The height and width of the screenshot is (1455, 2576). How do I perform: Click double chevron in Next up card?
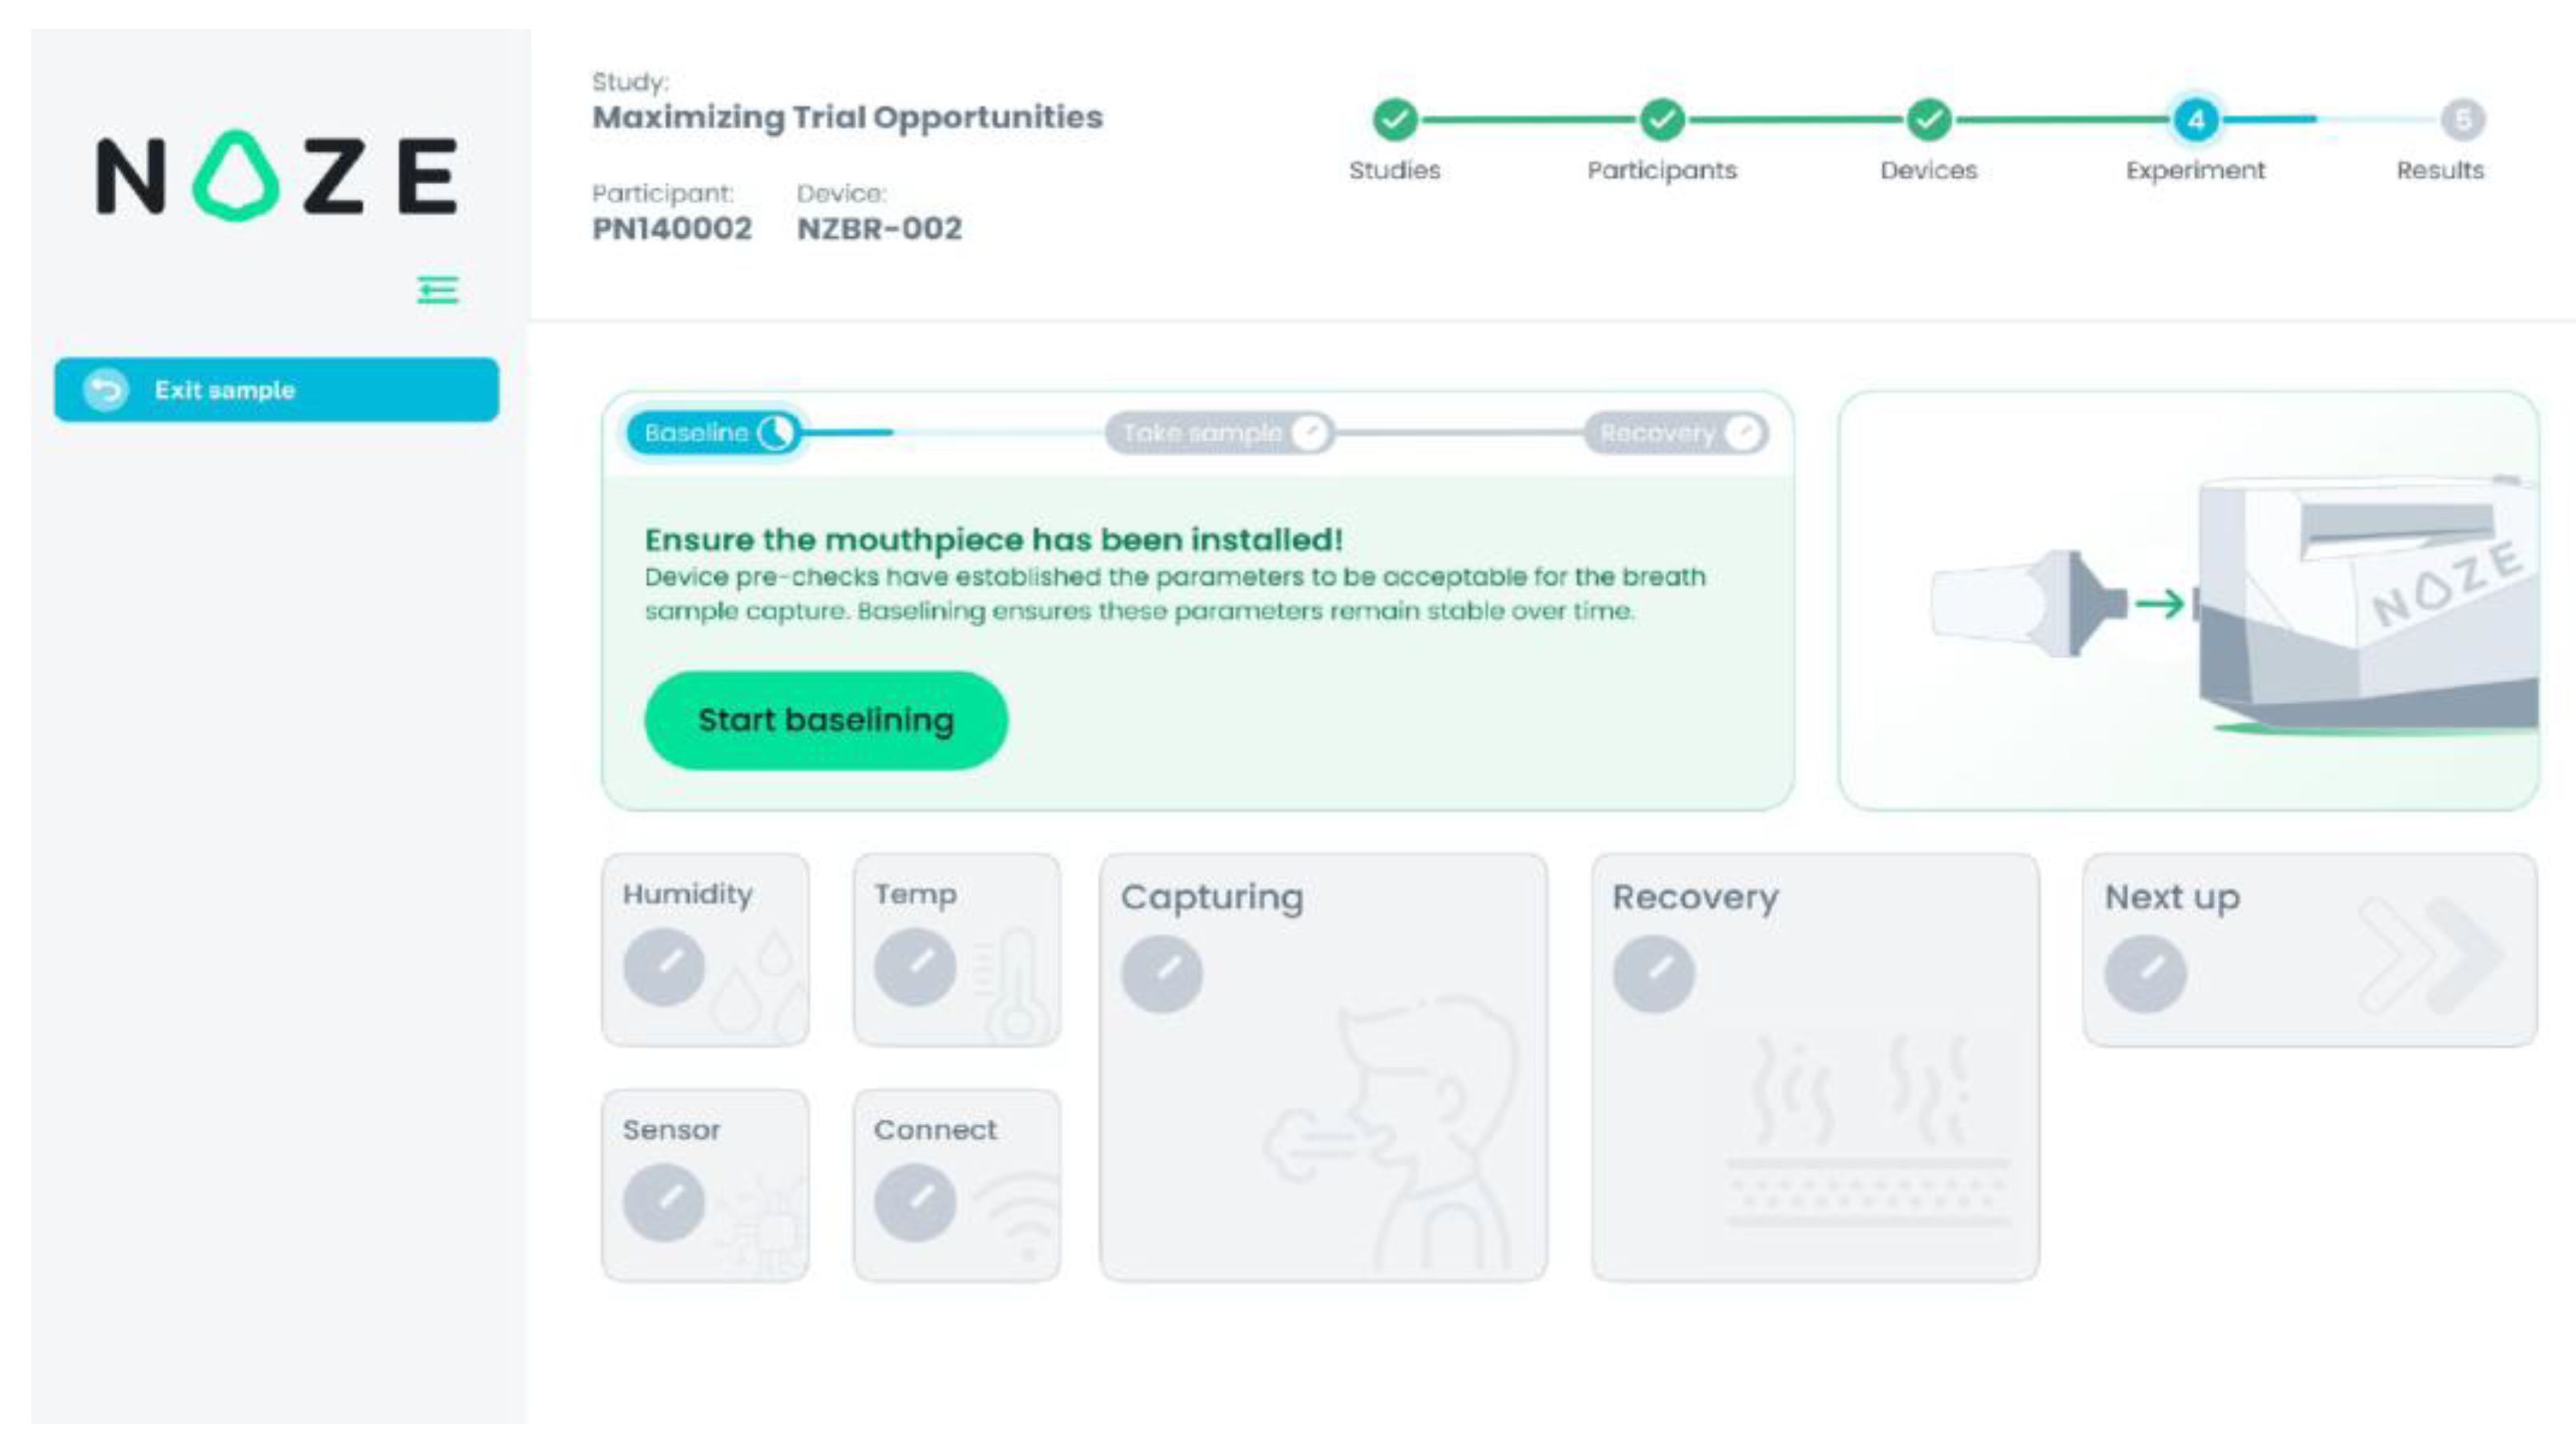tap(2430, 955)
